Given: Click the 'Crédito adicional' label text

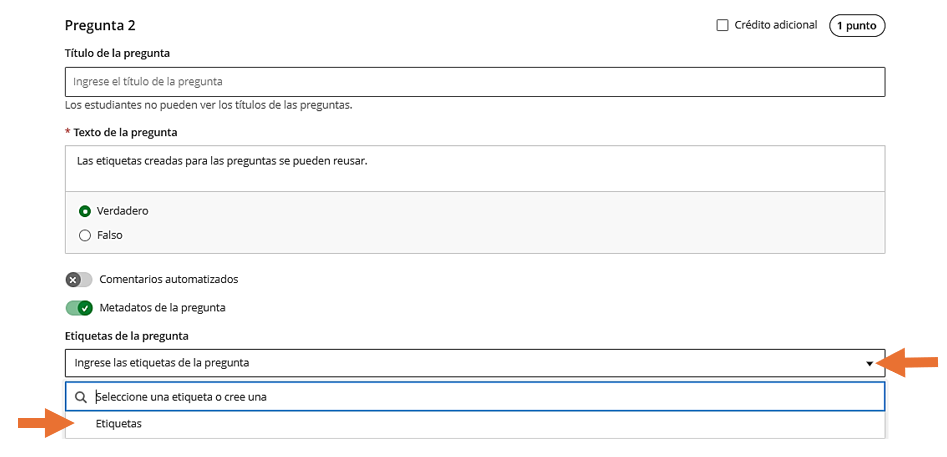Looking at the screenshot, I should (x=775, y=25).
